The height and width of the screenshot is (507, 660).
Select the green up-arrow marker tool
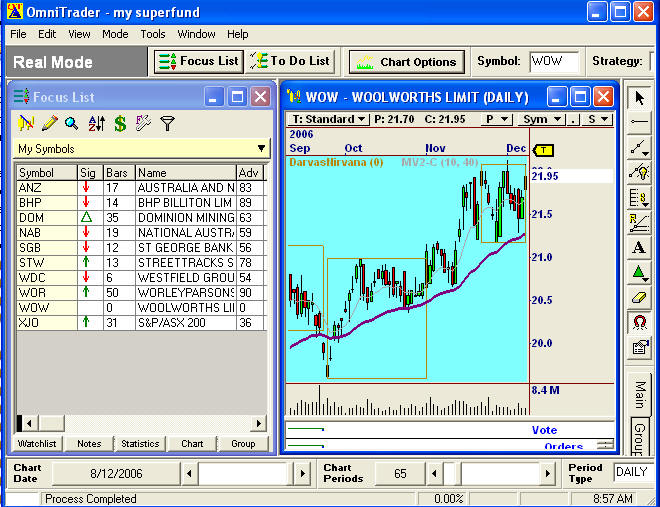pos(639,273)
